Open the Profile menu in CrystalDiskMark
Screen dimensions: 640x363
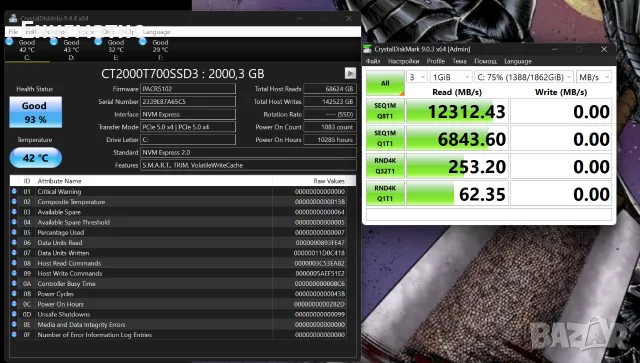click(x=436, y=61)
